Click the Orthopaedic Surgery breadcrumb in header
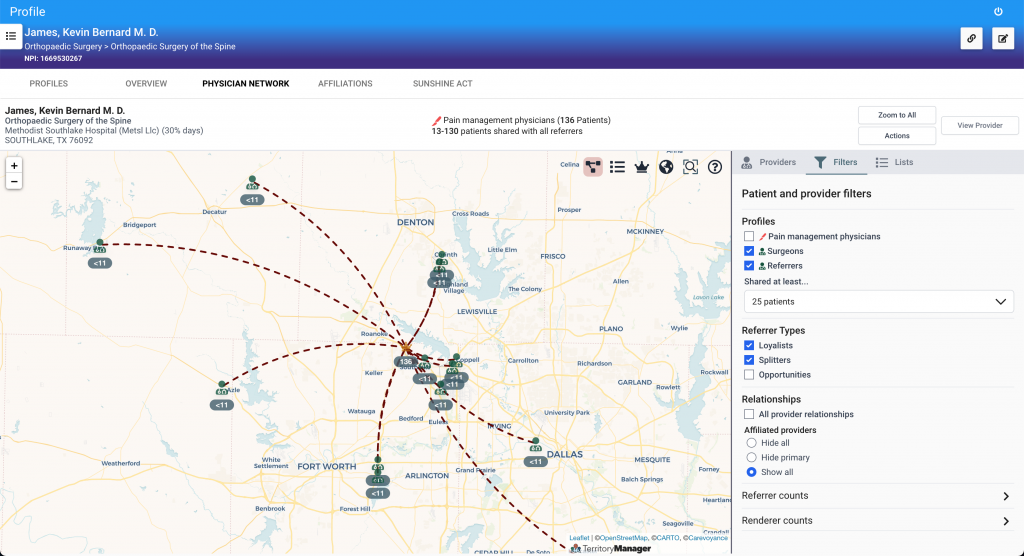Screen dimensions: 1024x556 click(63, 46)
